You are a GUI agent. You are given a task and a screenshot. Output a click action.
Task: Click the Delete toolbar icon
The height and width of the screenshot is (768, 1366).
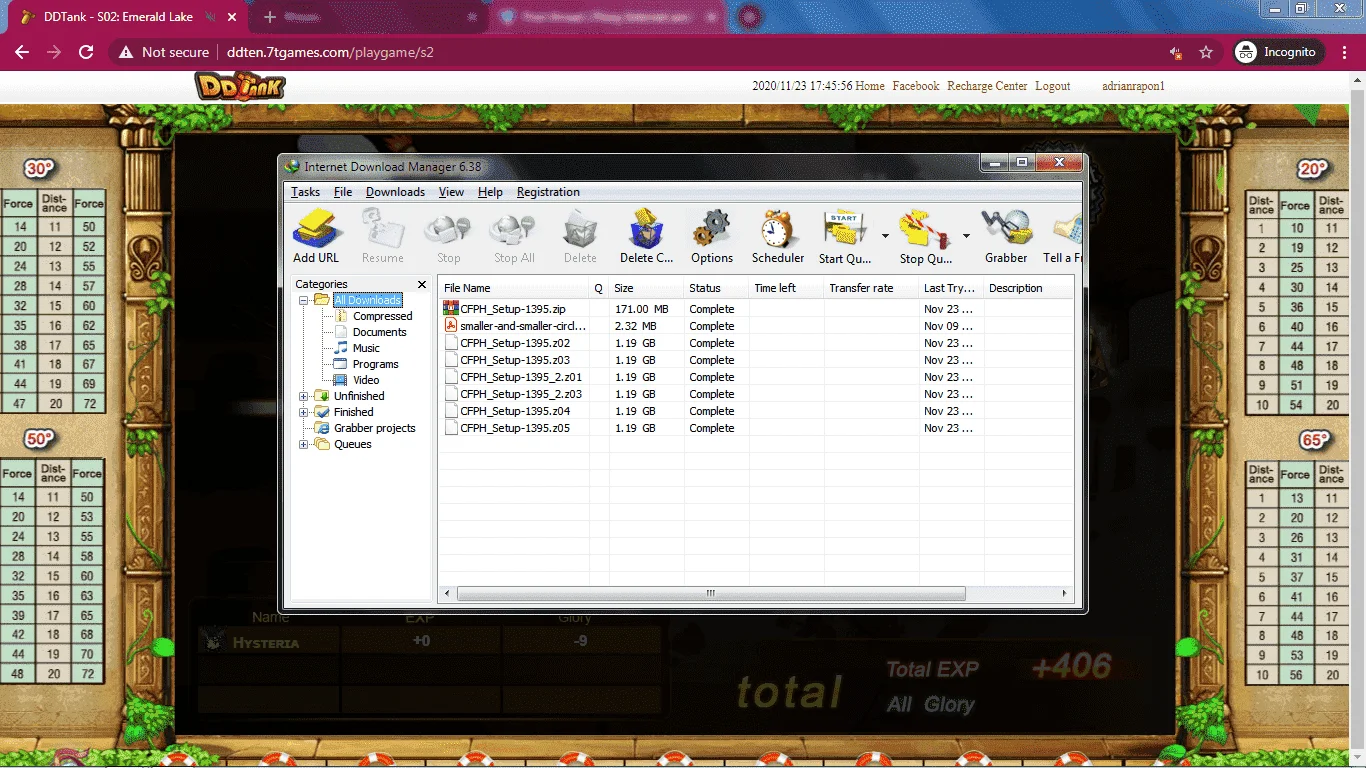(x=580, y=237)
